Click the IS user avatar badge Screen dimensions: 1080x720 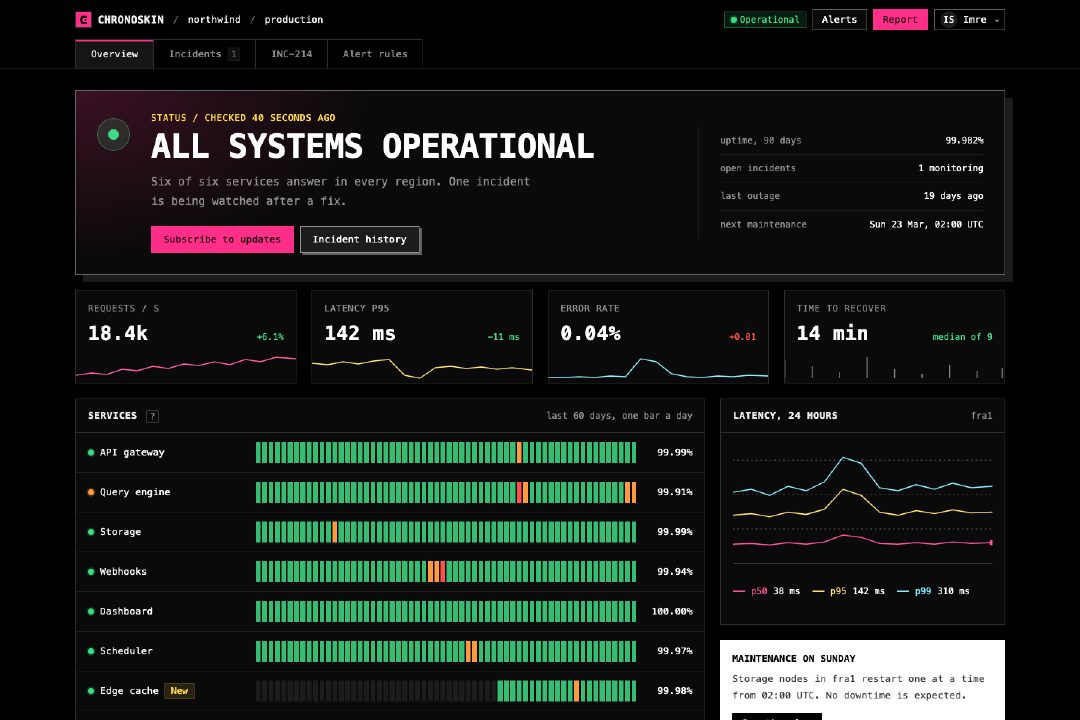pos(948,19)
